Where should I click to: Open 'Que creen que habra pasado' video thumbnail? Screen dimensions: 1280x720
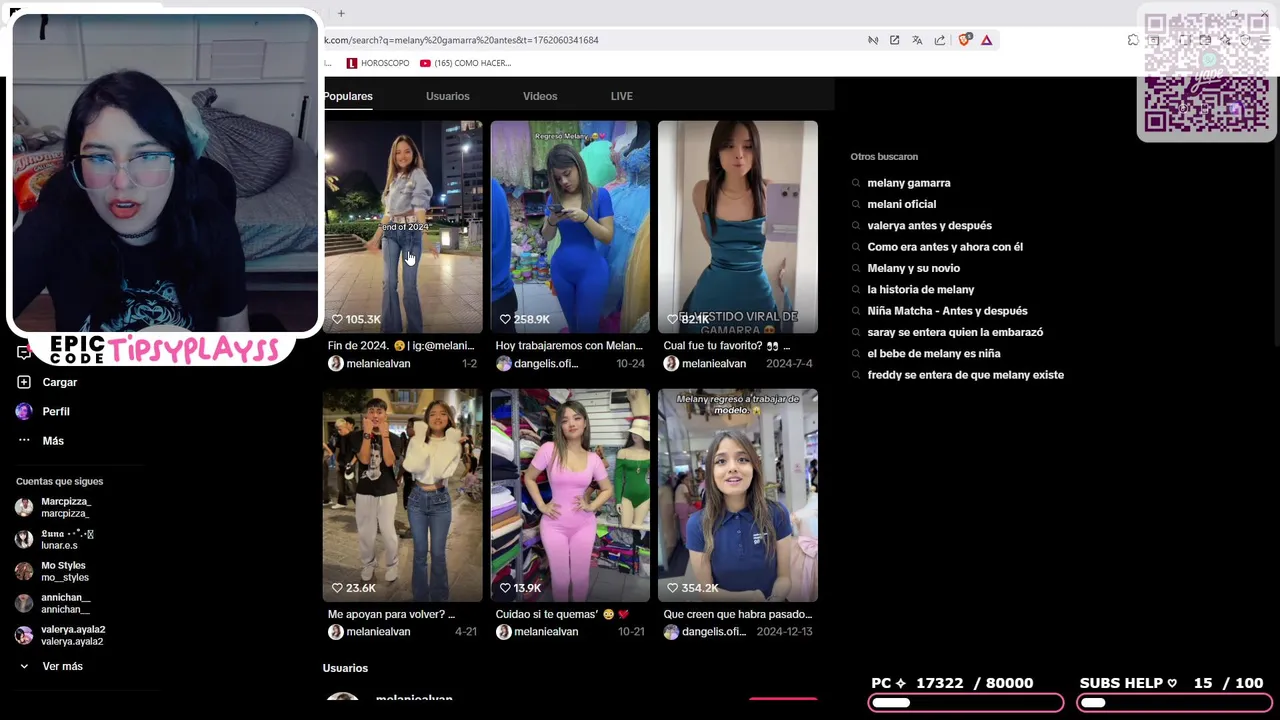point(738,495)
